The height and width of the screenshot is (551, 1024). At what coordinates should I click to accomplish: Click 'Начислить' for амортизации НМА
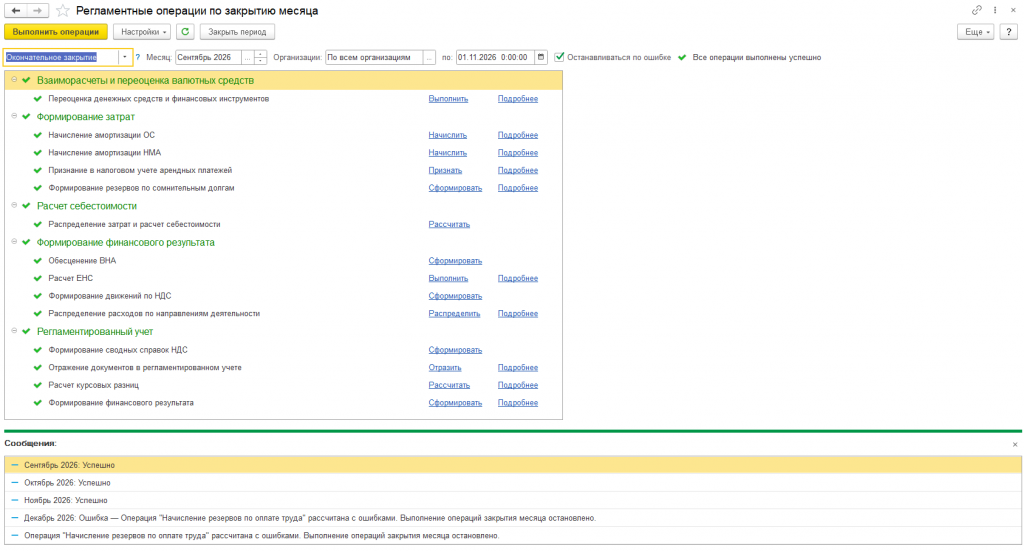tap(447, 153)
